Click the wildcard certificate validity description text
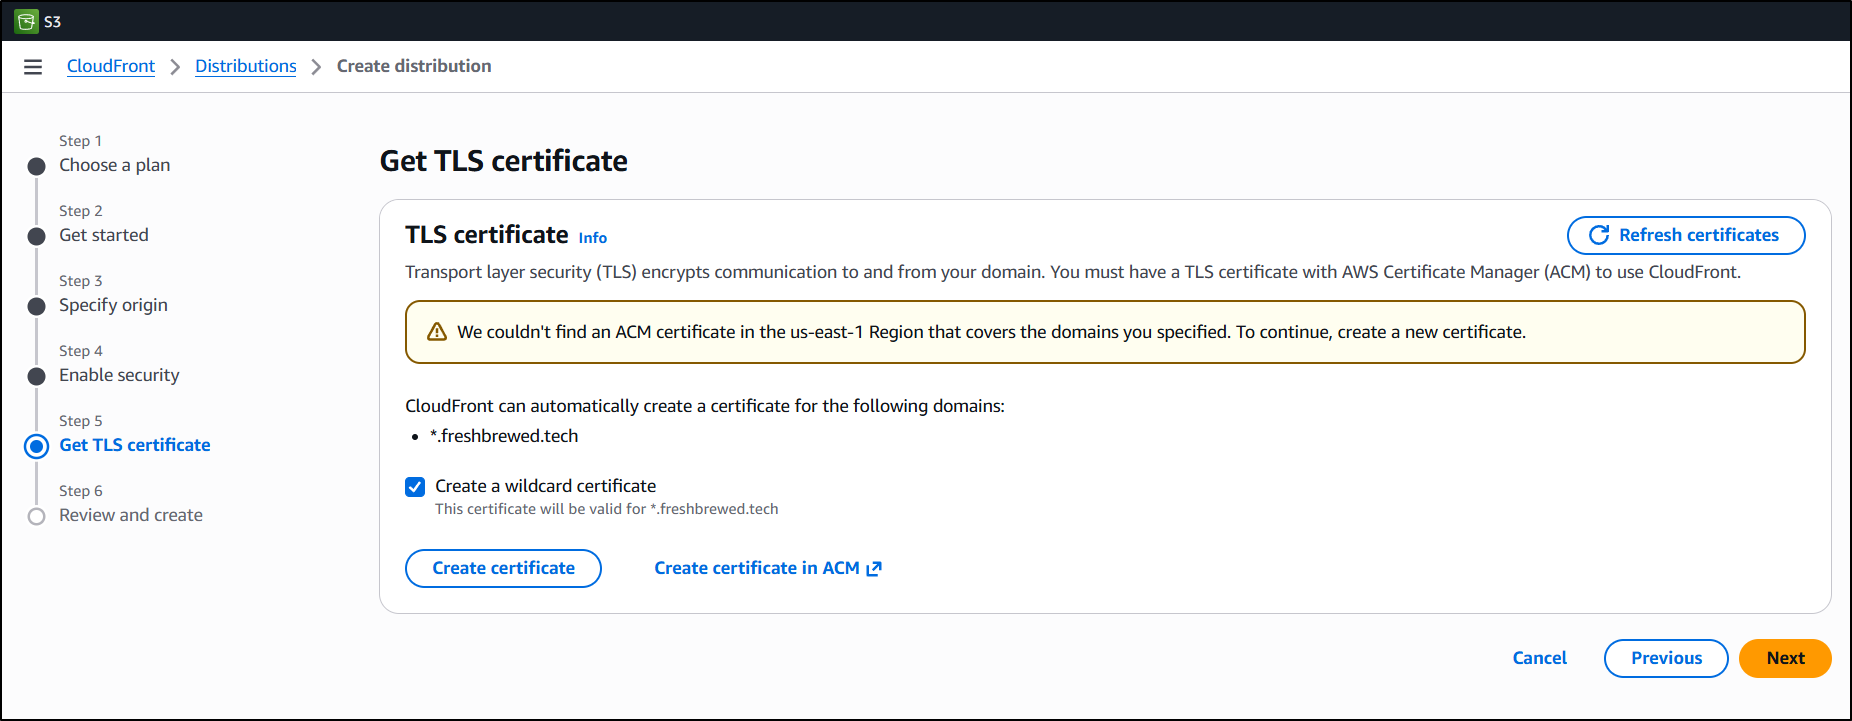1852x721 pixels. (x=607, y=509)
